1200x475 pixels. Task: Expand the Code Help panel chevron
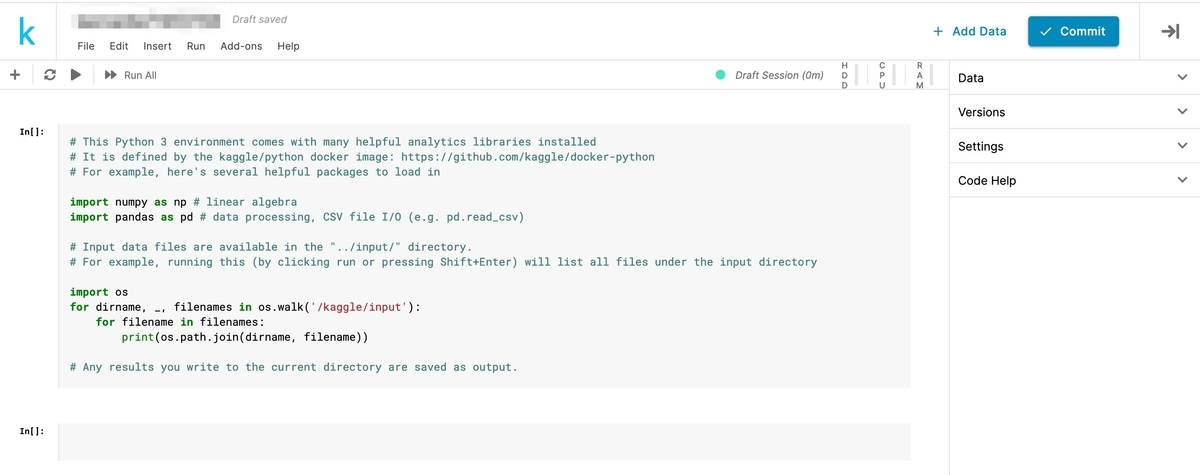click(x=1183, y=180)
